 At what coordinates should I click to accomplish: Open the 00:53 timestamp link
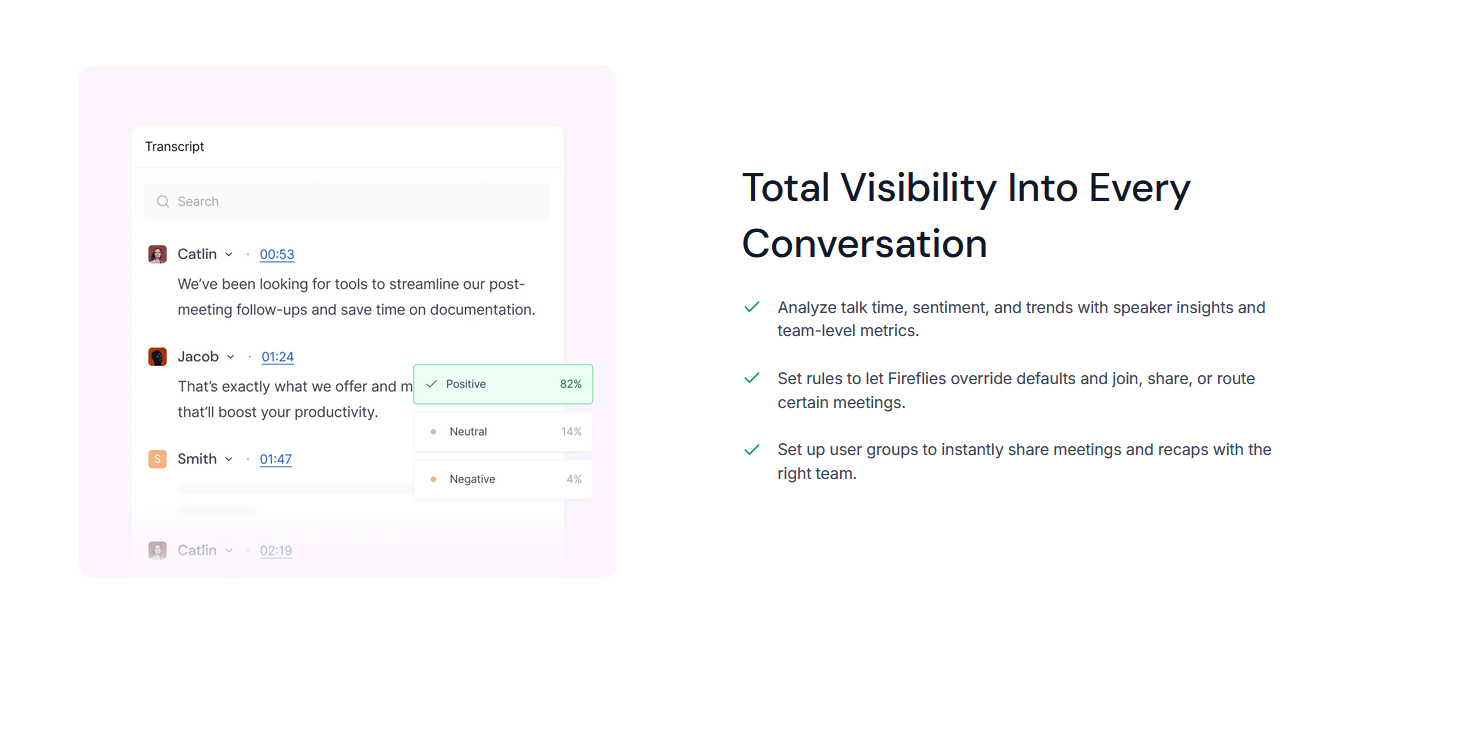coord(277,255)
